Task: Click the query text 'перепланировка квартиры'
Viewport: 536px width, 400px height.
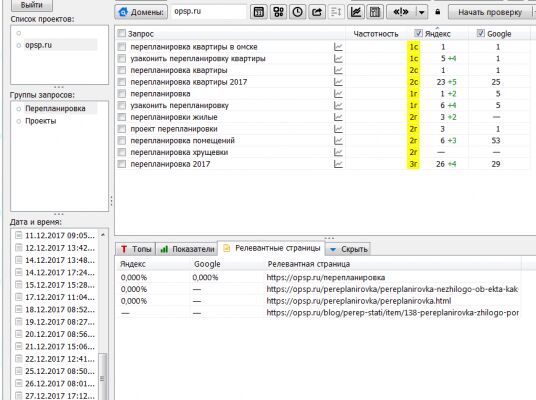Action: (179, 70)
